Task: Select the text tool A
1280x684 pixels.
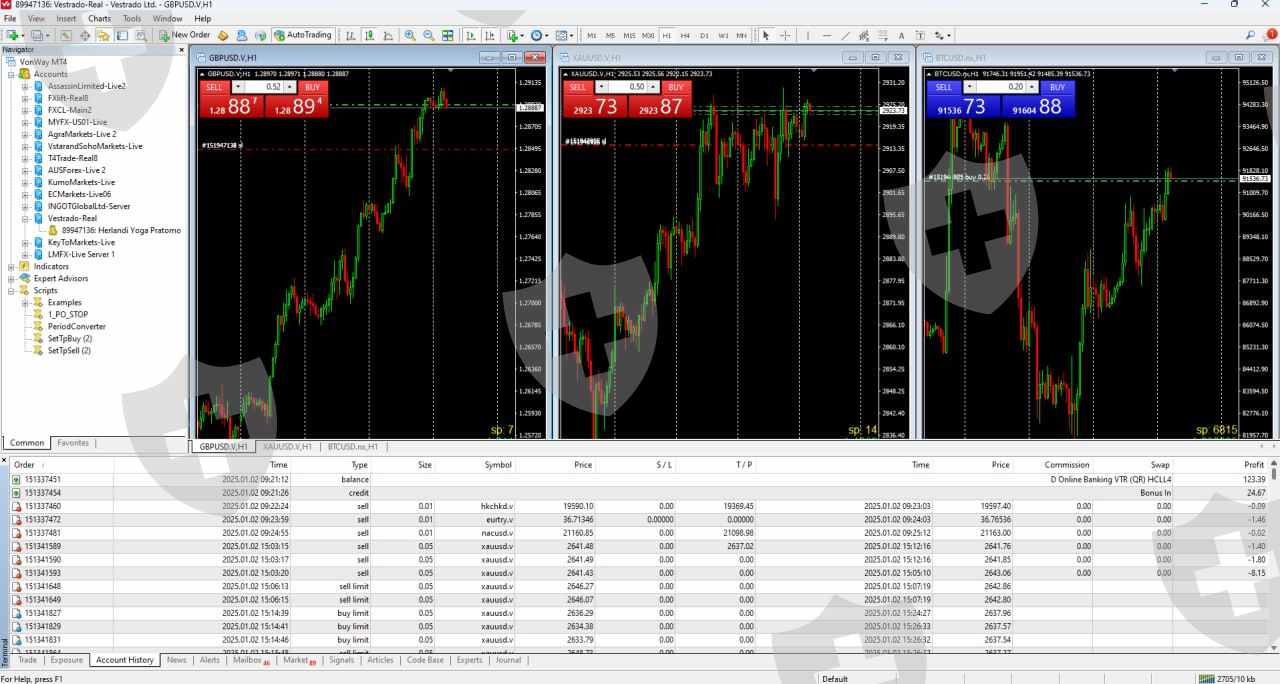Action: 901,35
